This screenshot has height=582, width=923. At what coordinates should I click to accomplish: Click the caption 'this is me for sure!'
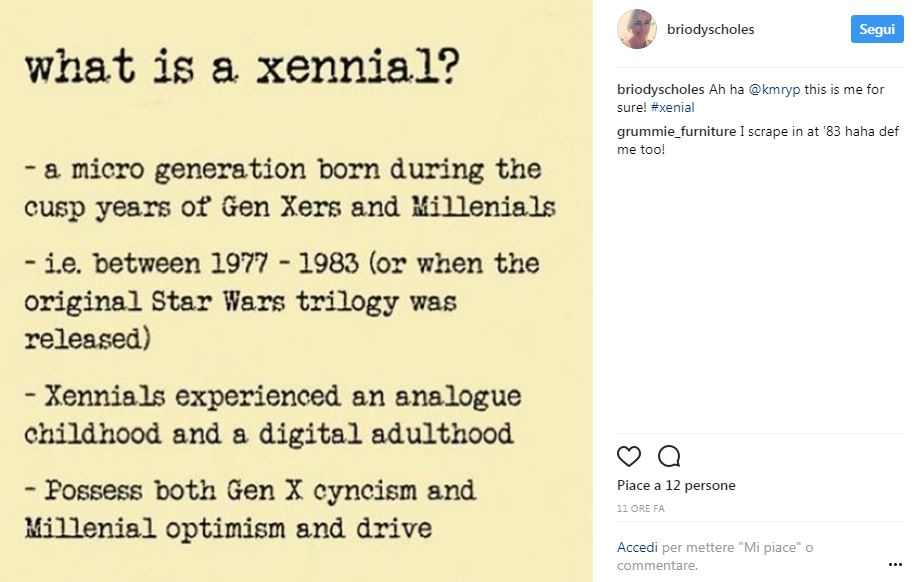(845, 88)
